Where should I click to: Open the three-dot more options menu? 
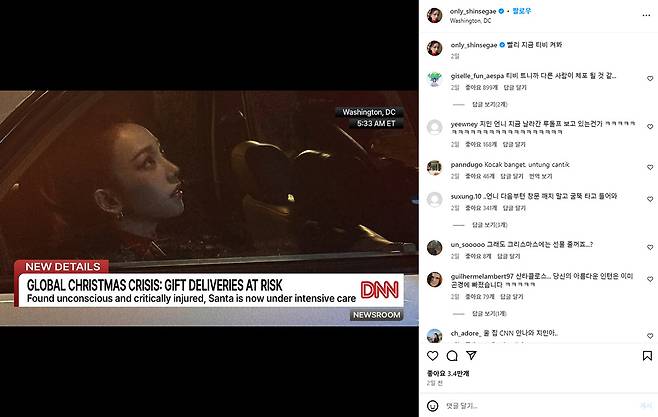[x=646, y=15]
